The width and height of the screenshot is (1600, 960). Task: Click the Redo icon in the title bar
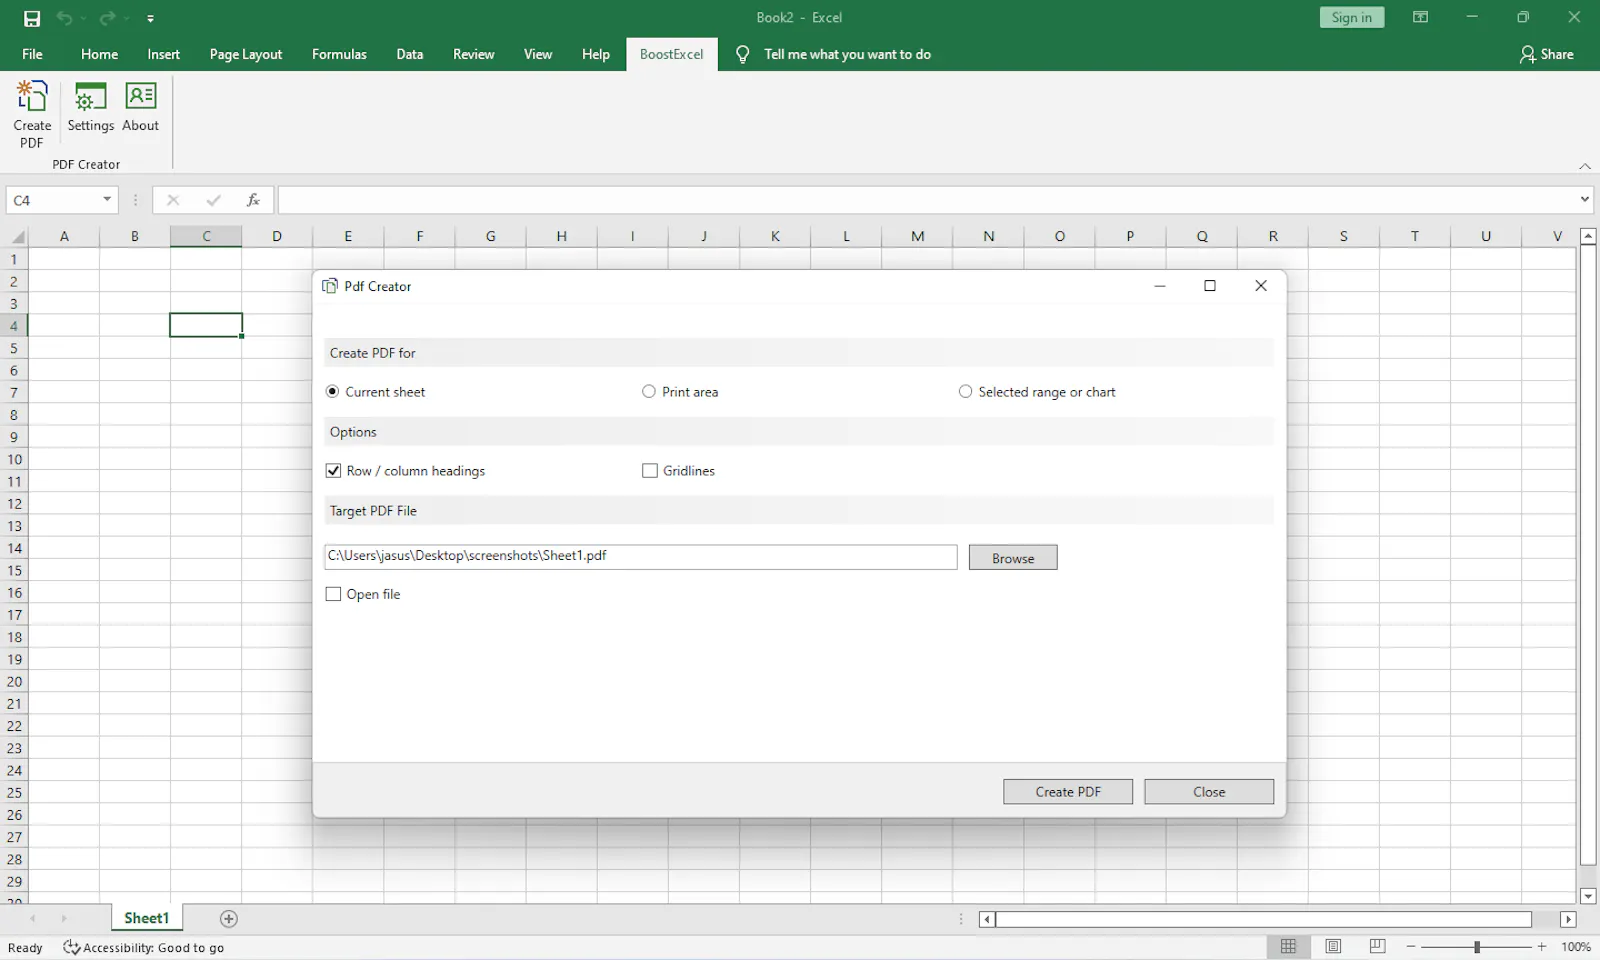pos(107,18)
